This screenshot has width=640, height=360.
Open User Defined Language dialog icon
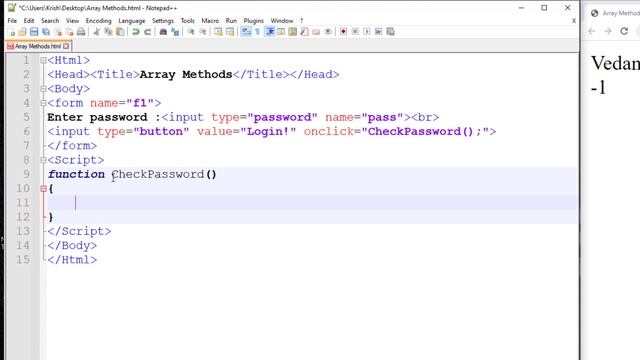pyautogui.click(x=281, y=32)
